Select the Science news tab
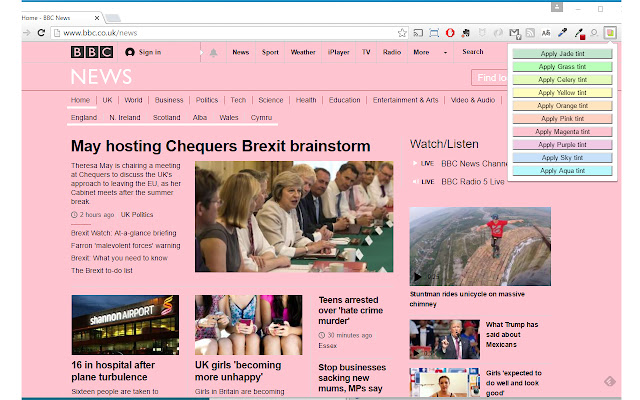 pos(271,100)
